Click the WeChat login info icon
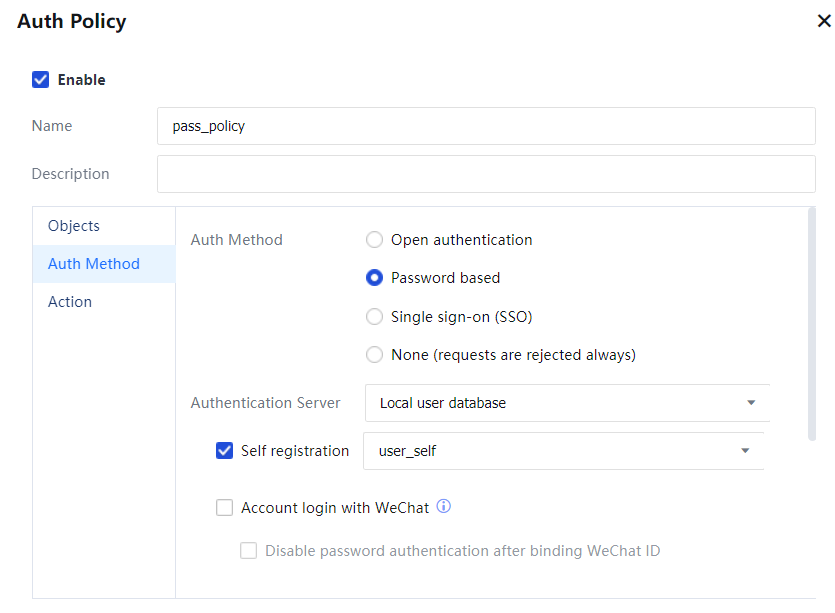 point(444,507)
